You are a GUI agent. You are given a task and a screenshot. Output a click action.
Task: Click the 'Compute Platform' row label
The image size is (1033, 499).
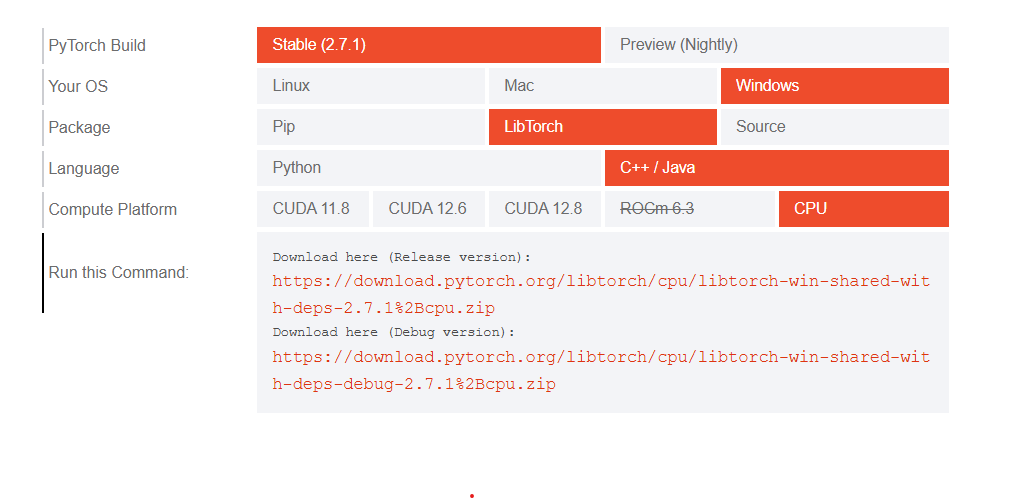[113, 210]
